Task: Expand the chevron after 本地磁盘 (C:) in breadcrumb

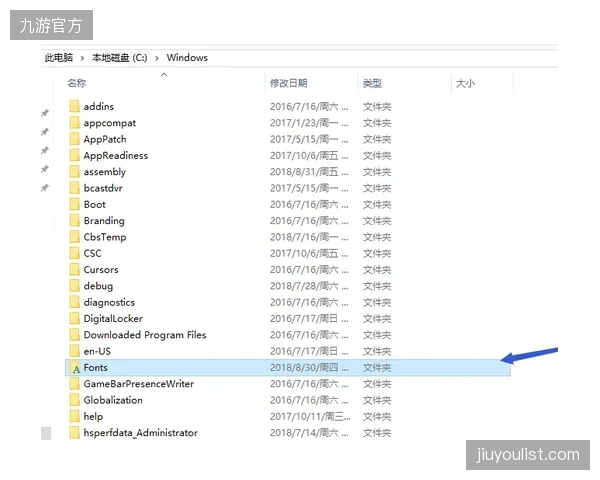Action: pyautogui.click(x=157, y=58)
